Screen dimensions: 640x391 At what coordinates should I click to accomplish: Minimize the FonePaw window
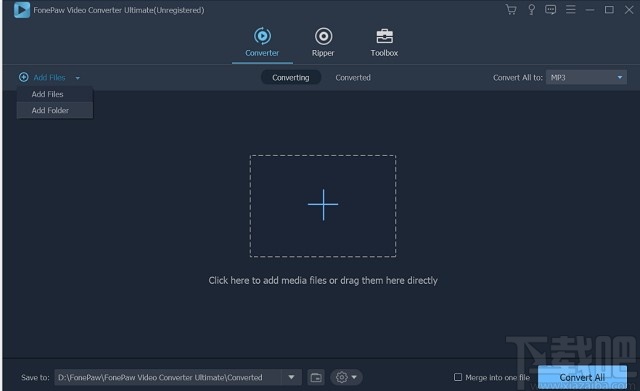pyautogui.click(x=590, y=10)
